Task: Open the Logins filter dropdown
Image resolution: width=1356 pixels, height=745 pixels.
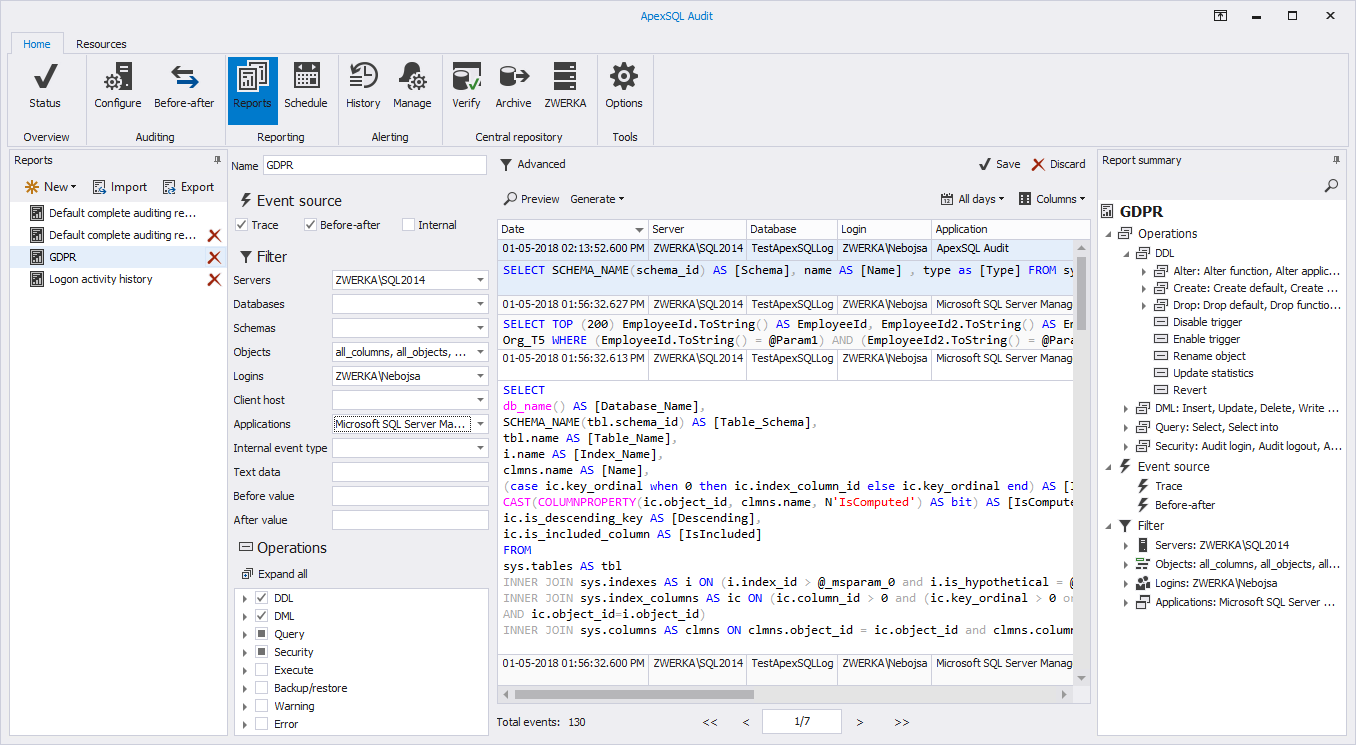Action: [x=480, y=376]
